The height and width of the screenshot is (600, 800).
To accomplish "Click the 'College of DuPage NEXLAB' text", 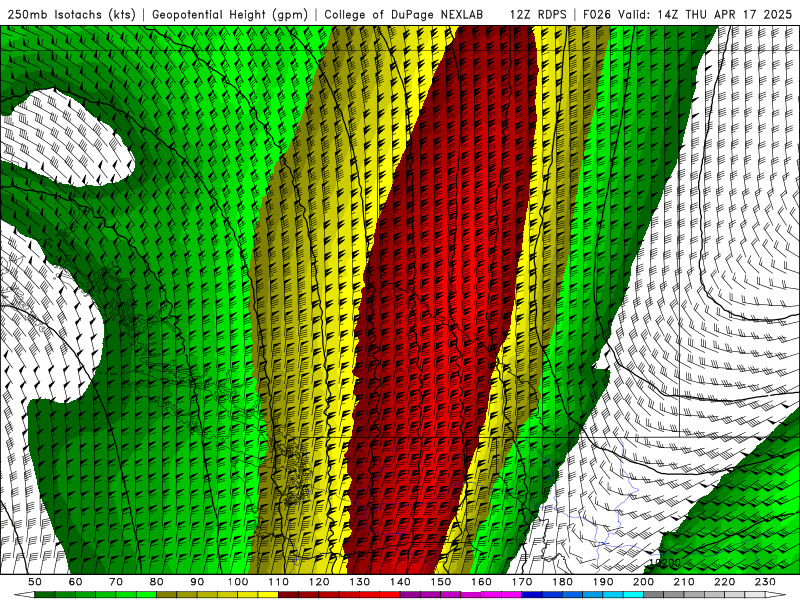I will [404, 14].
